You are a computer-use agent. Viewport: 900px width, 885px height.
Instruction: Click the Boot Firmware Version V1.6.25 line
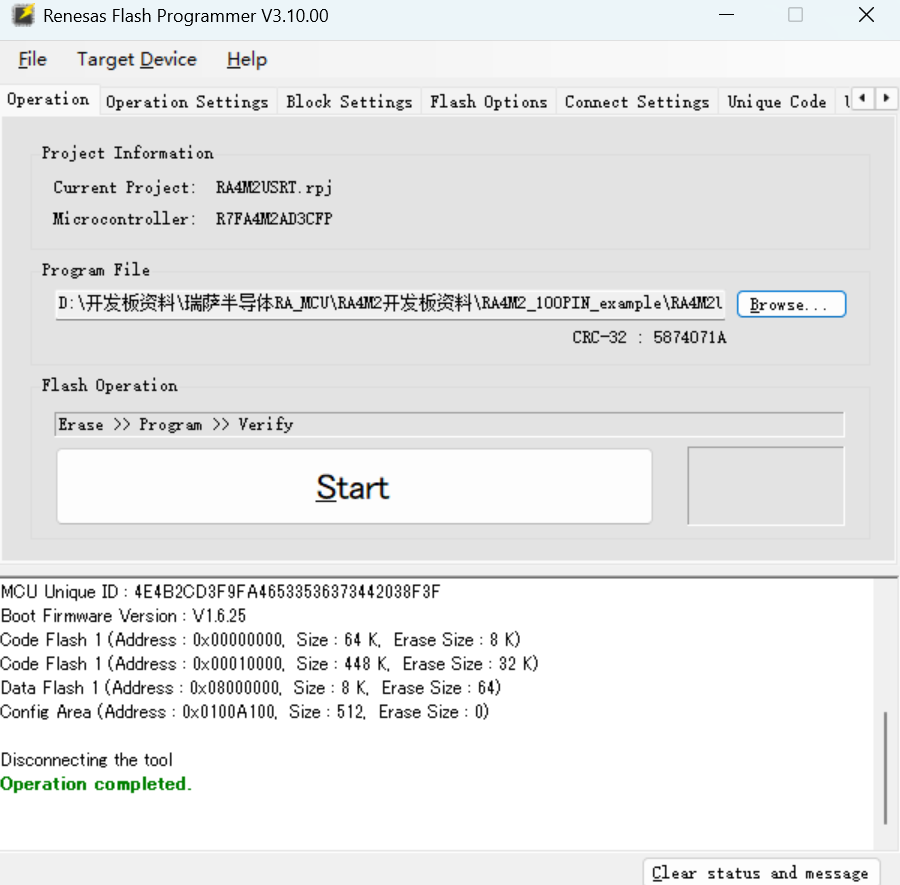click(123, 616)
